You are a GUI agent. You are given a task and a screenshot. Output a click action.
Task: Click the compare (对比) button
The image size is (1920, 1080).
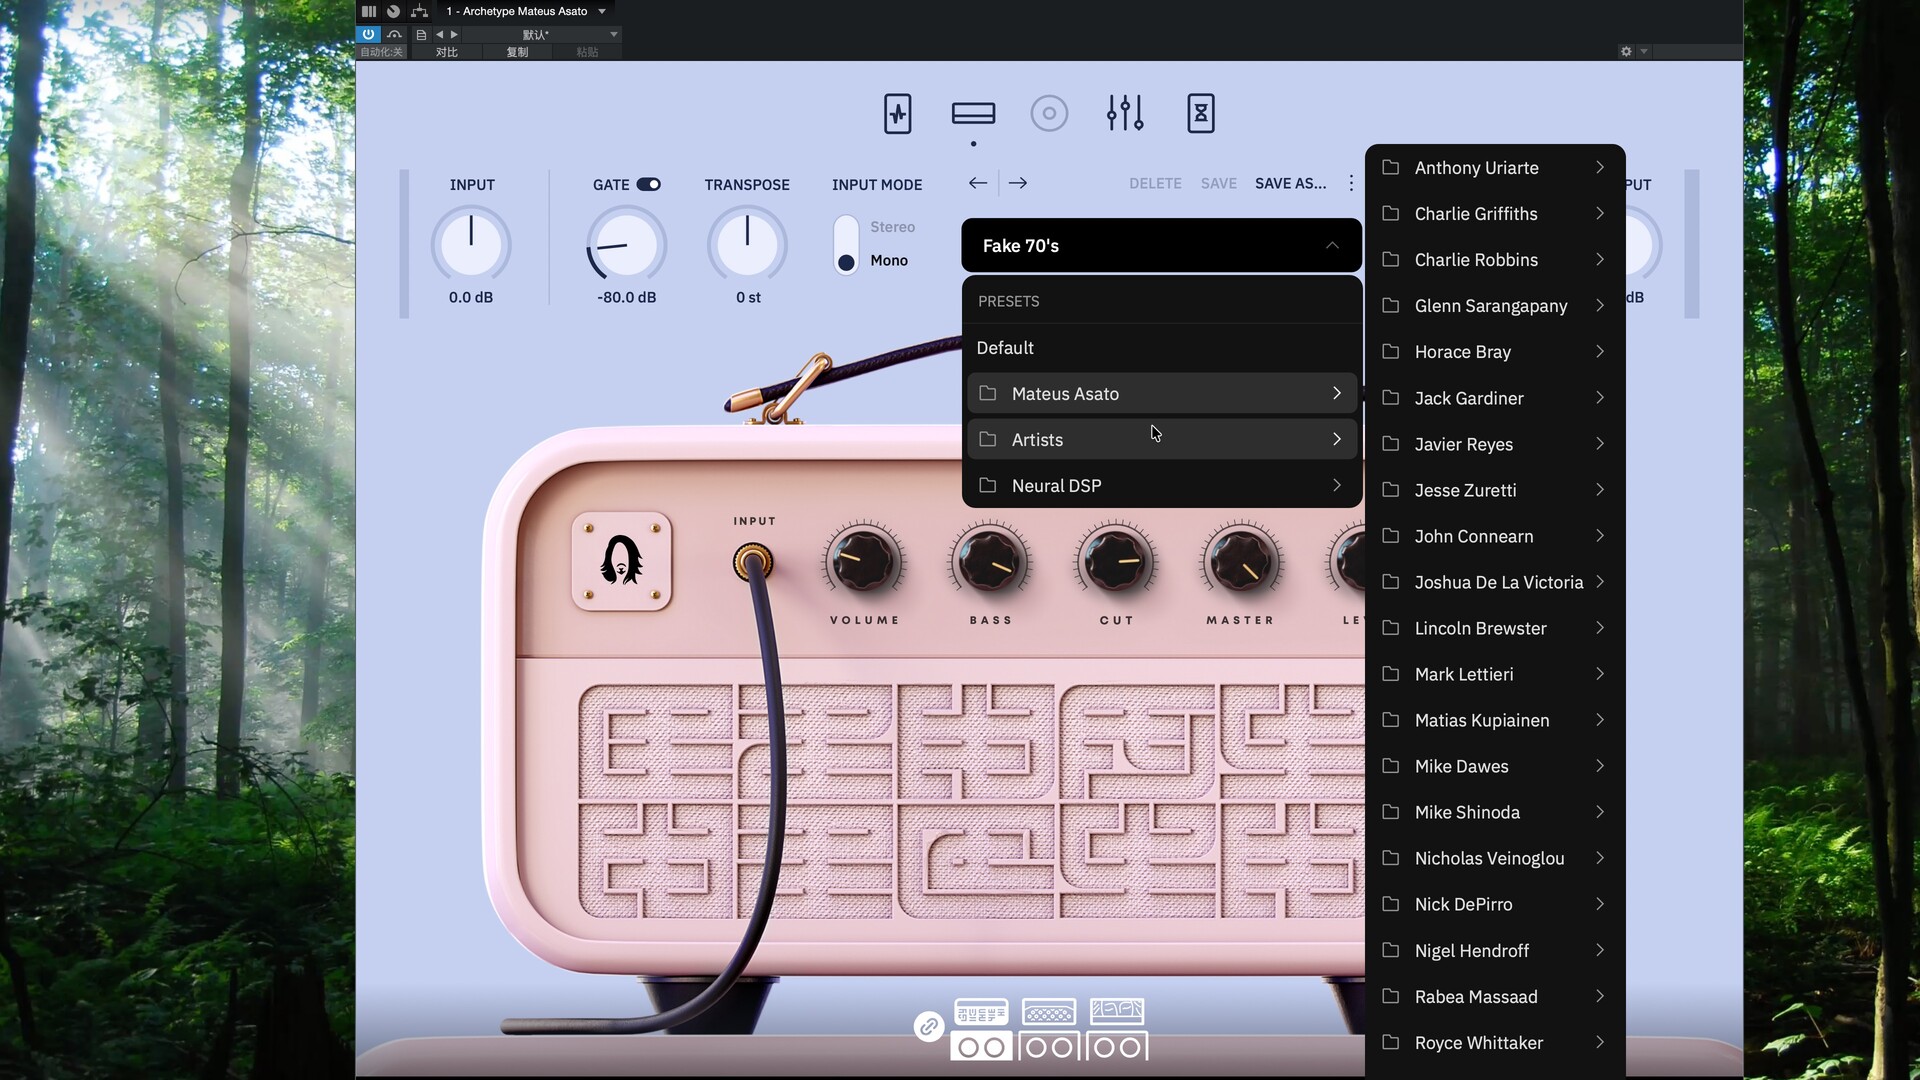(447, 52)
